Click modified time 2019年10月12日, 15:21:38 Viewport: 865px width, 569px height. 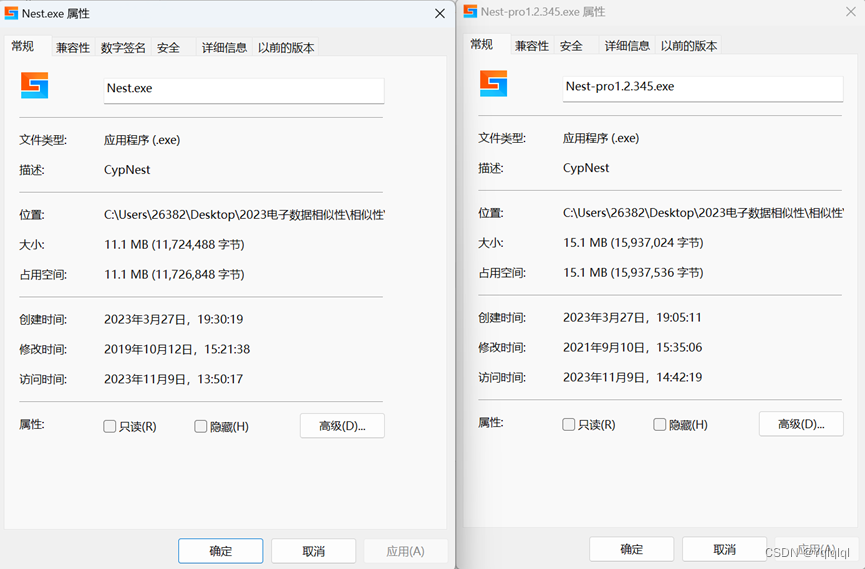(x=177, y=349)
